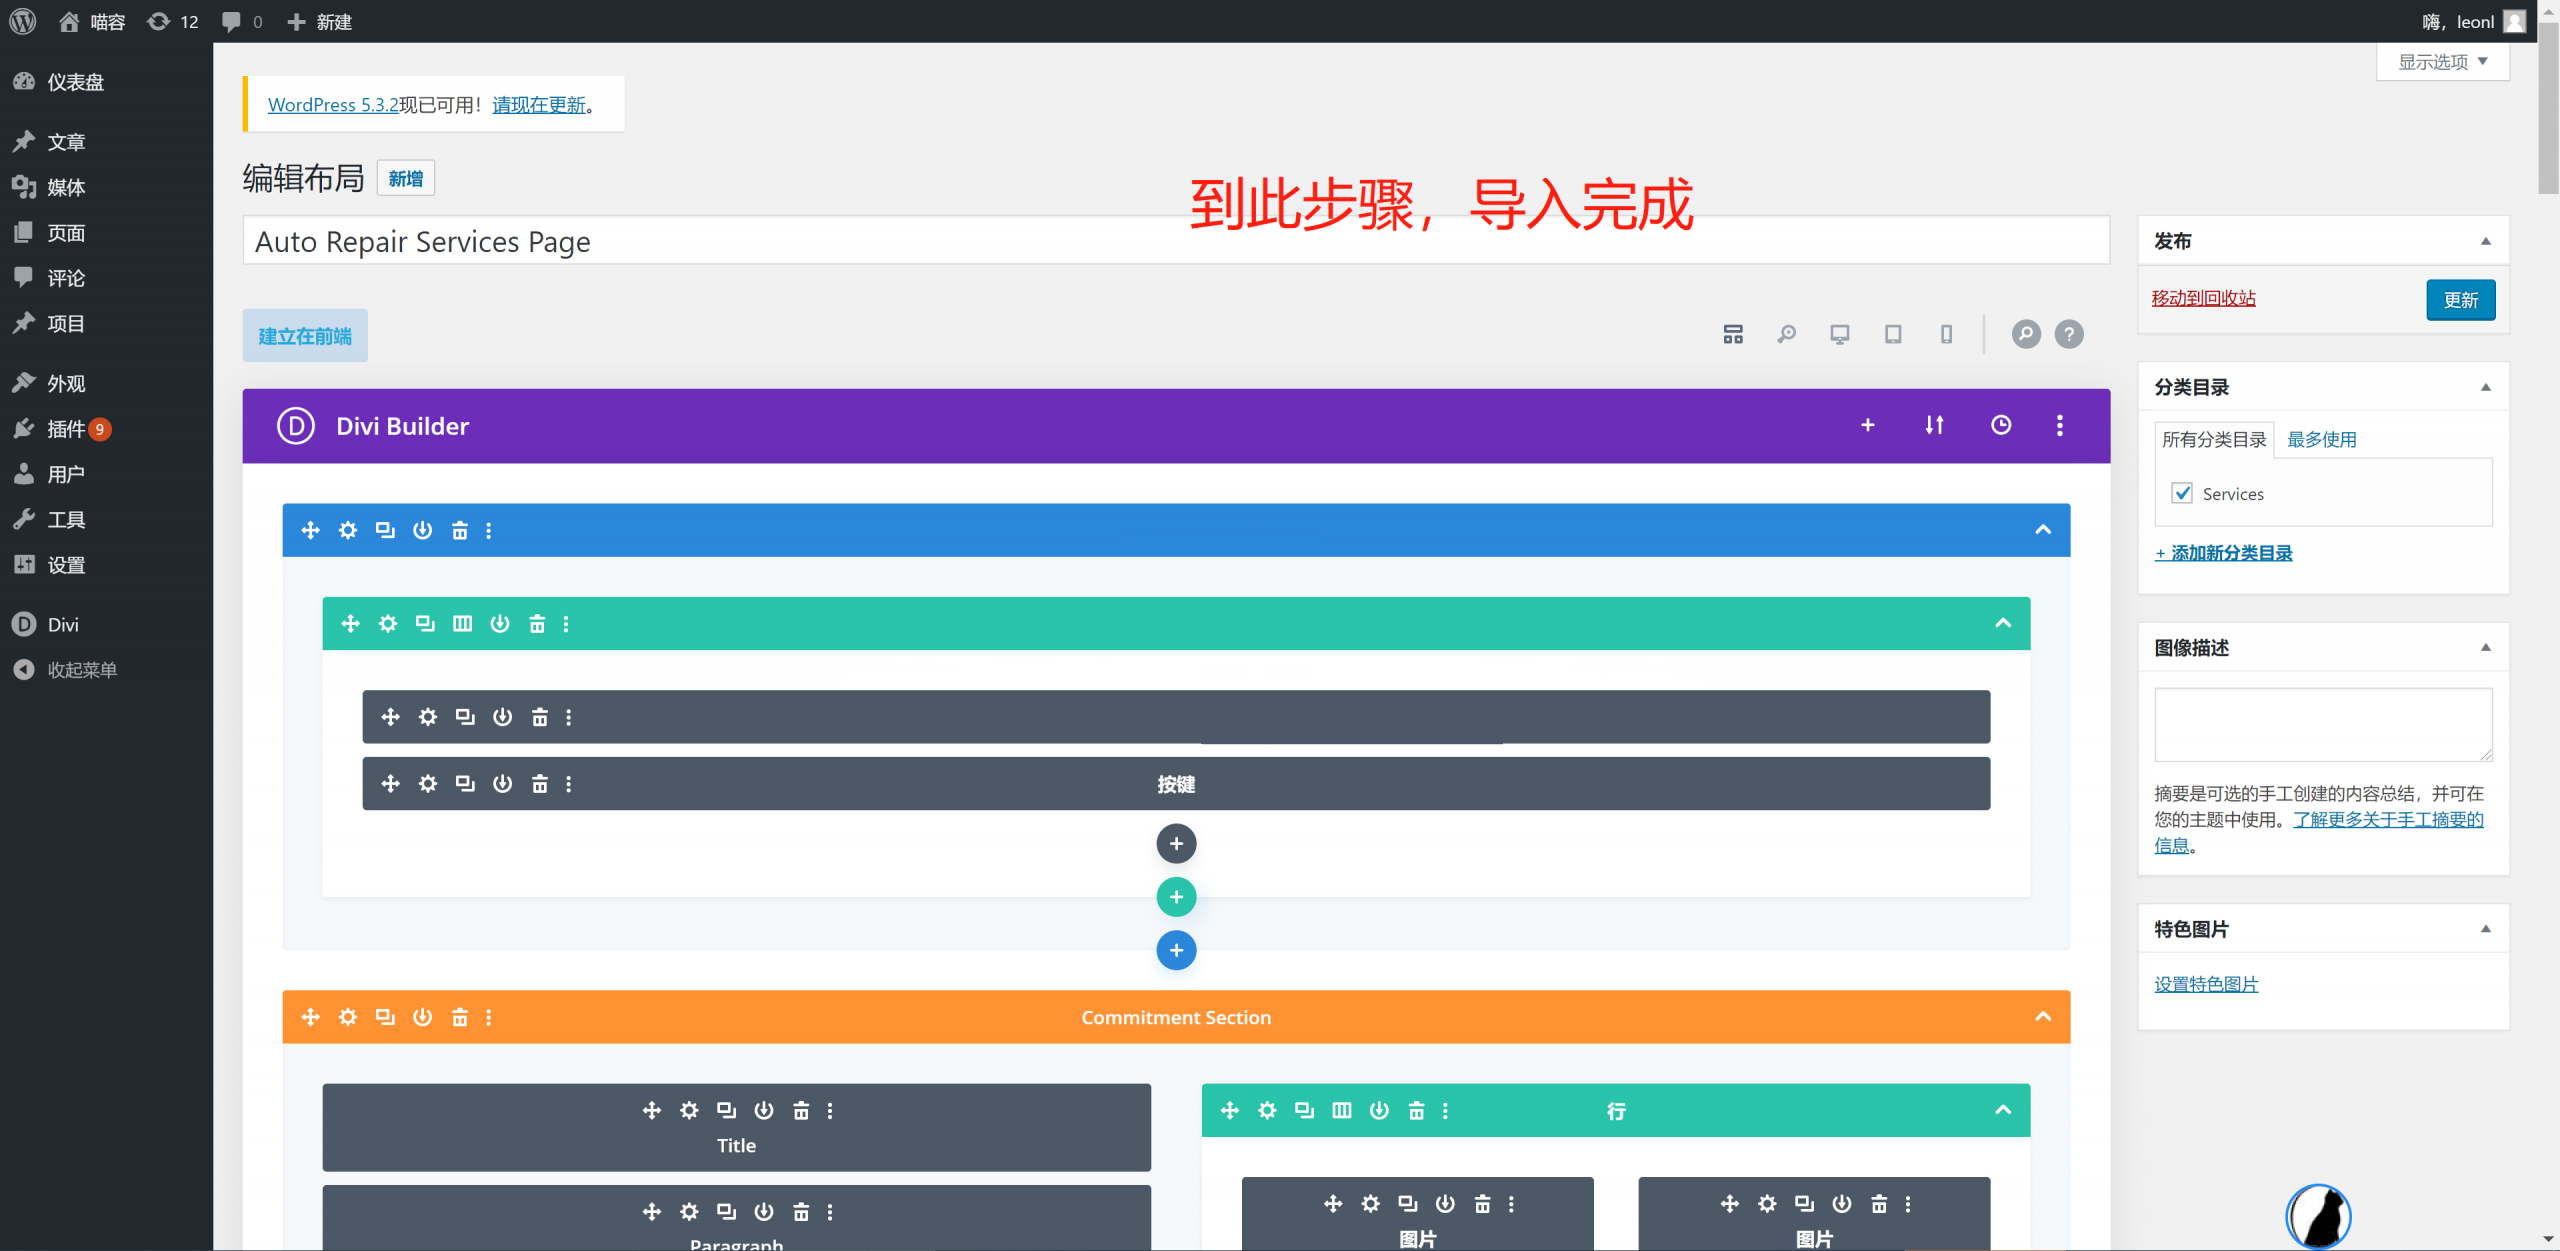
Task: Switch to the 最多使用 categories tab
Action: [x=2324, y=438]
